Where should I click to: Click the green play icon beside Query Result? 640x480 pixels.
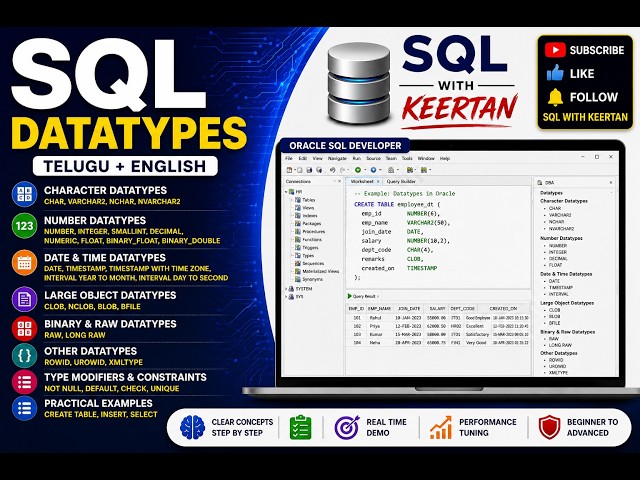[x=349, y=296]
